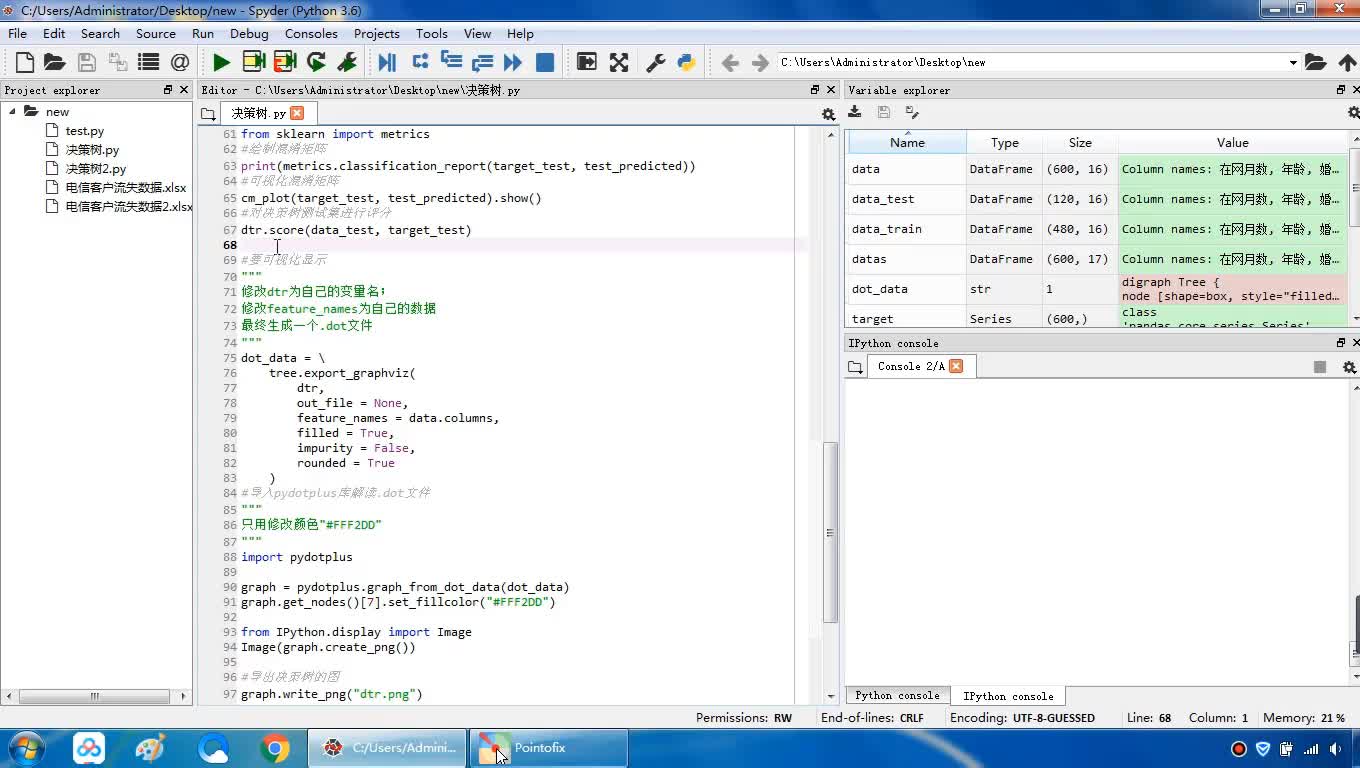1360x768 pixels.
Task: Collapse the 'new' project folder
Action: click(13, 112)
